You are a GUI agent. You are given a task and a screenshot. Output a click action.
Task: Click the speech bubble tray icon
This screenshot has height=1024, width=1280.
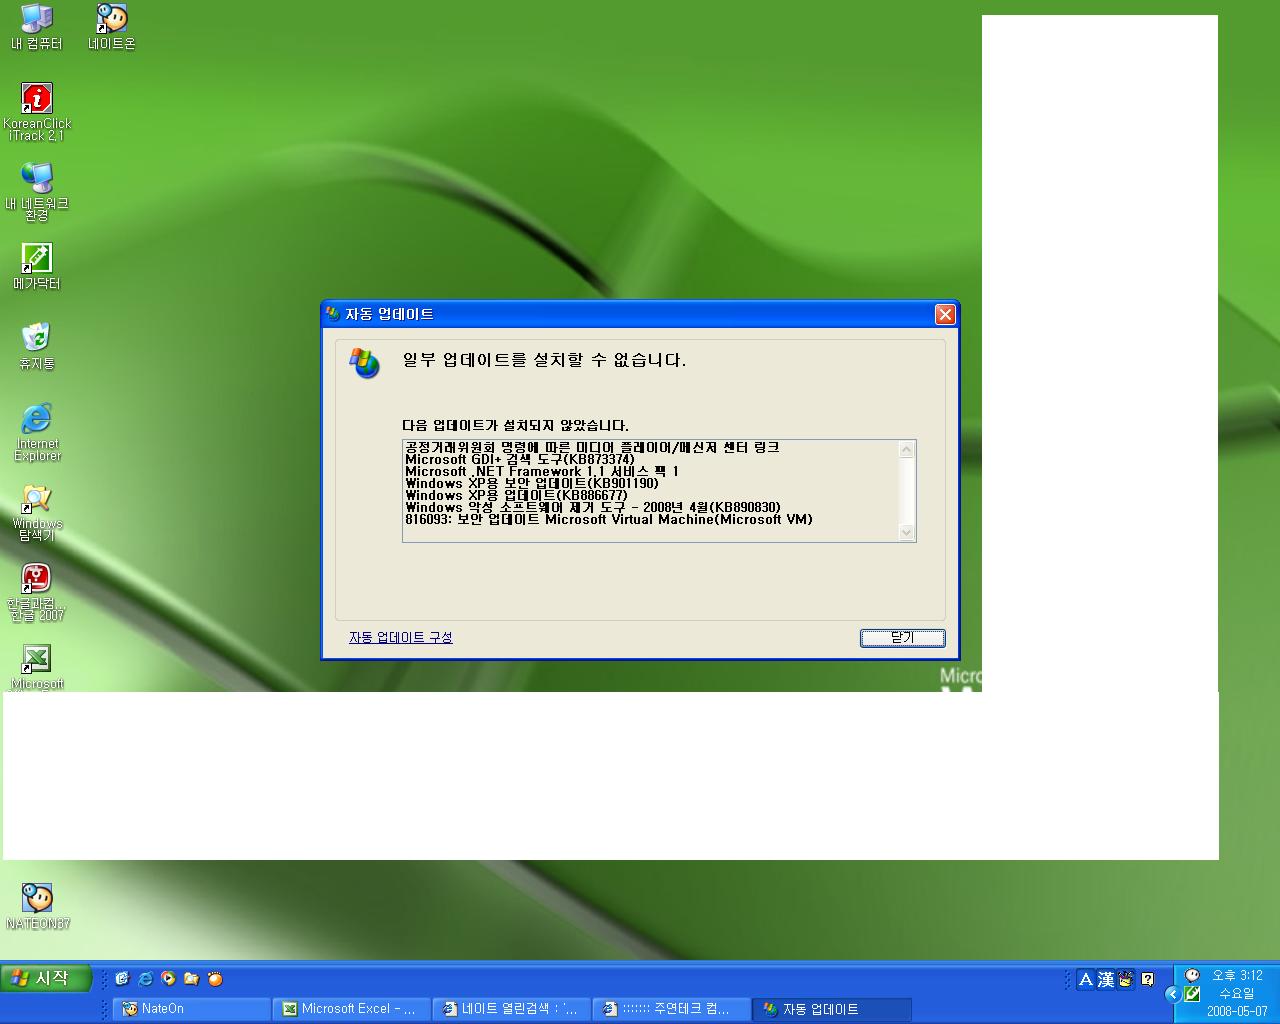tap(1192, 975)
